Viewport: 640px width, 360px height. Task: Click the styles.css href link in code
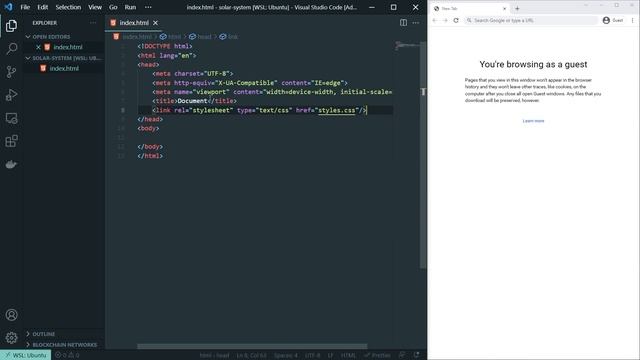(336, 110)
